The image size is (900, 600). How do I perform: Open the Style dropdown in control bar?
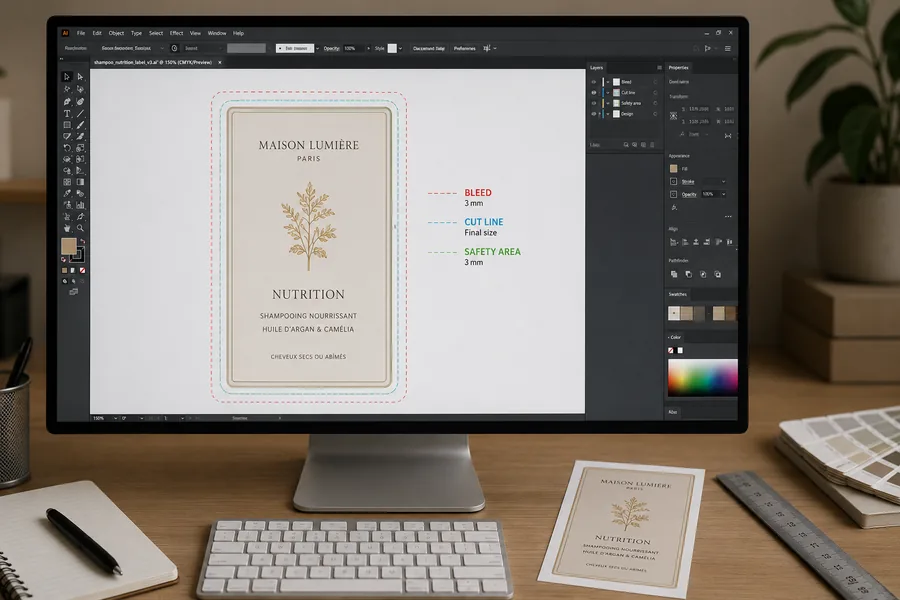400,49
